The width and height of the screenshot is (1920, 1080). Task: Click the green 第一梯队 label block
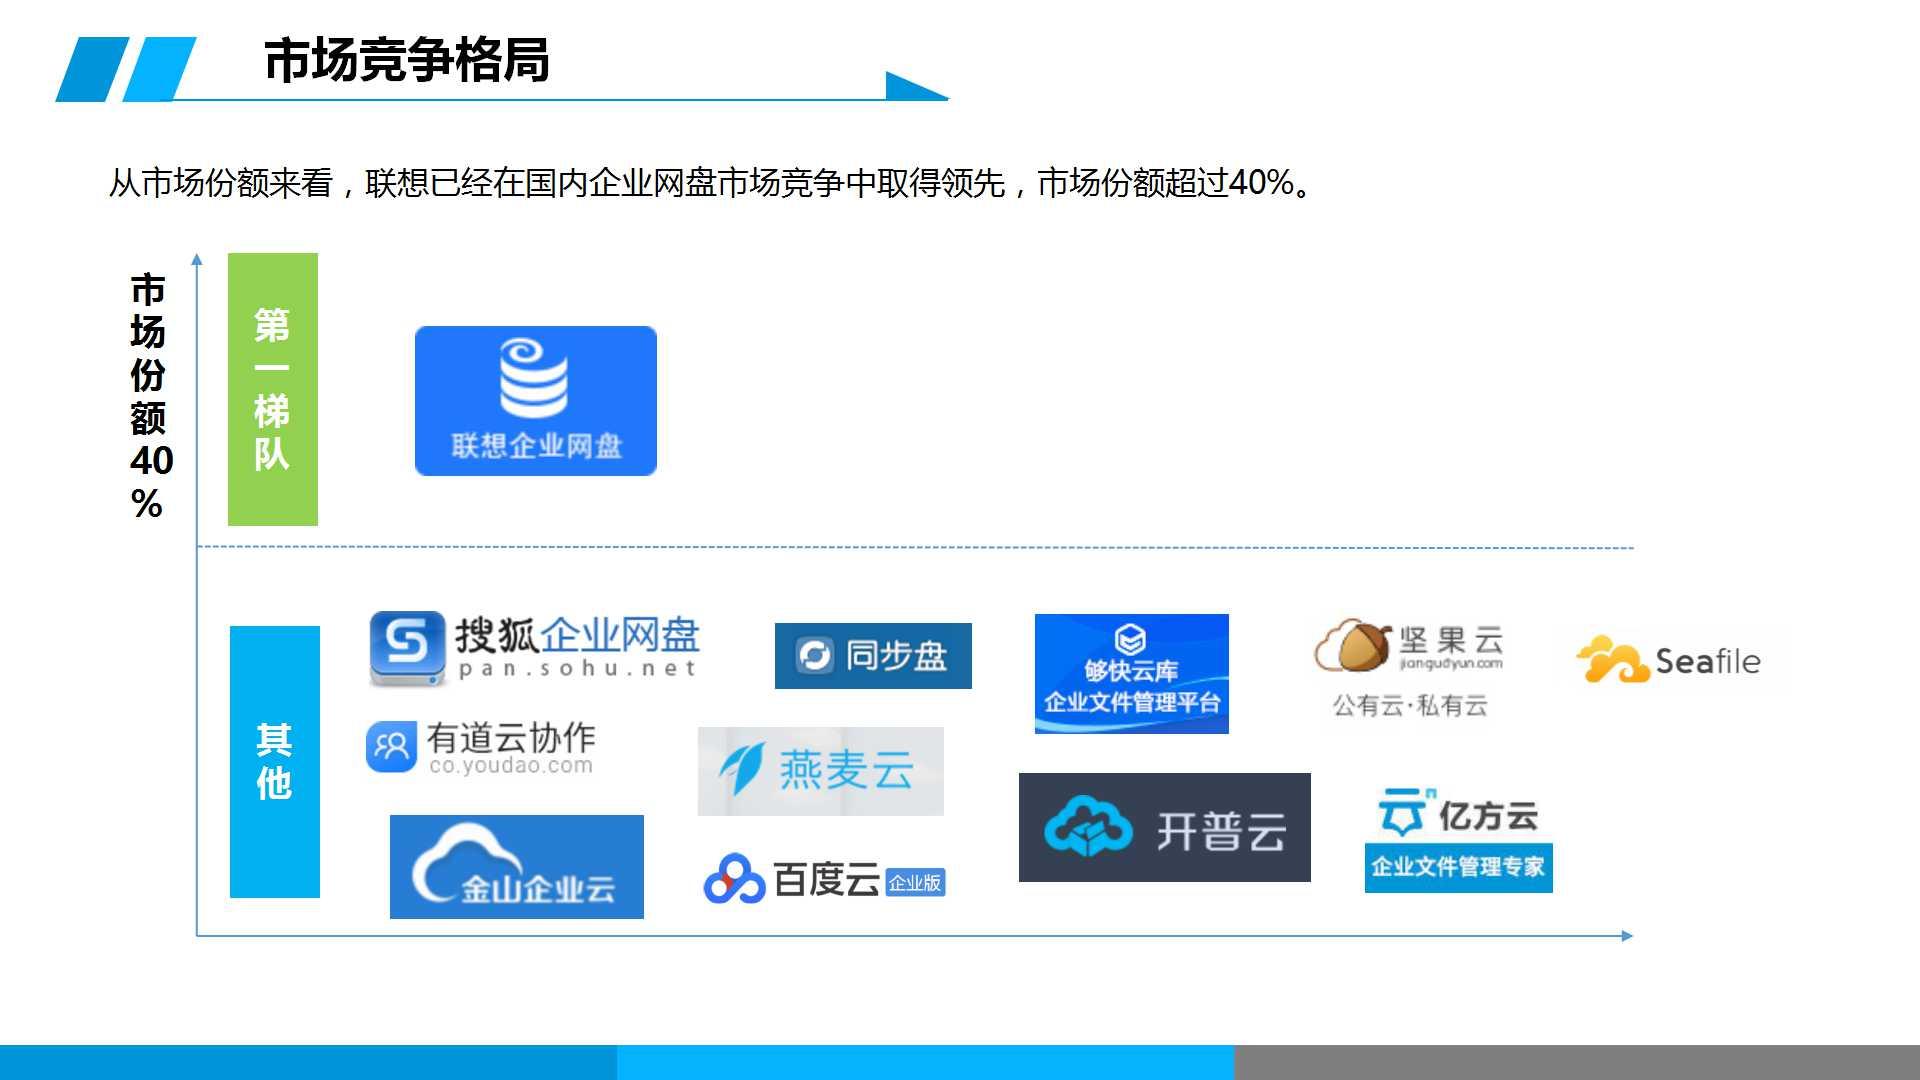tap(273, 389)
